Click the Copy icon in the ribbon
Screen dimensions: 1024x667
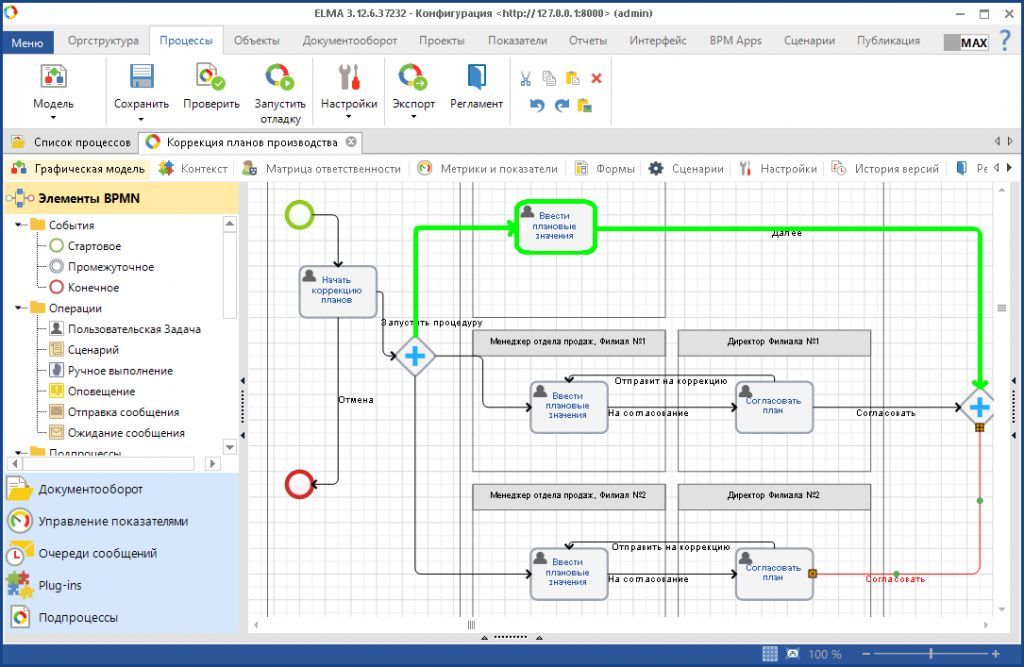[549, 78]
